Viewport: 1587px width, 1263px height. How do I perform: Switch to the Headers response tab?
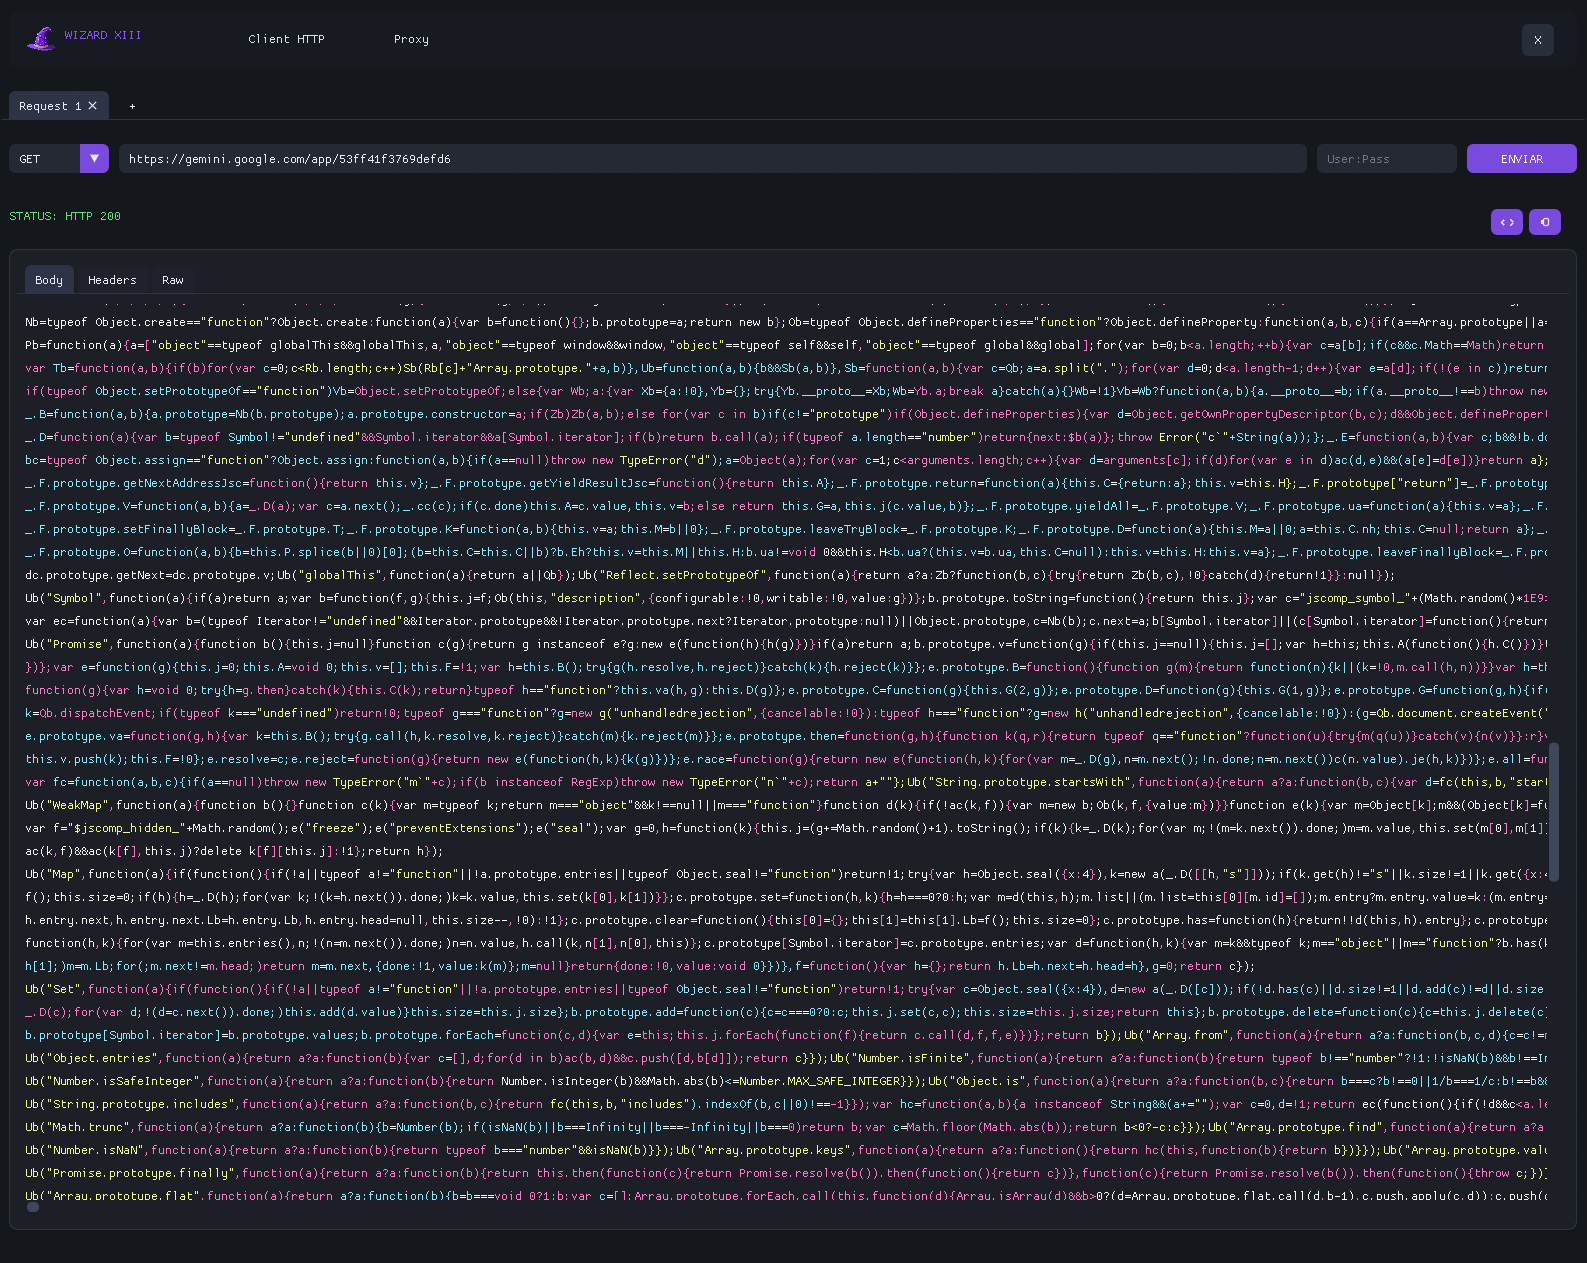coord(112,280)
